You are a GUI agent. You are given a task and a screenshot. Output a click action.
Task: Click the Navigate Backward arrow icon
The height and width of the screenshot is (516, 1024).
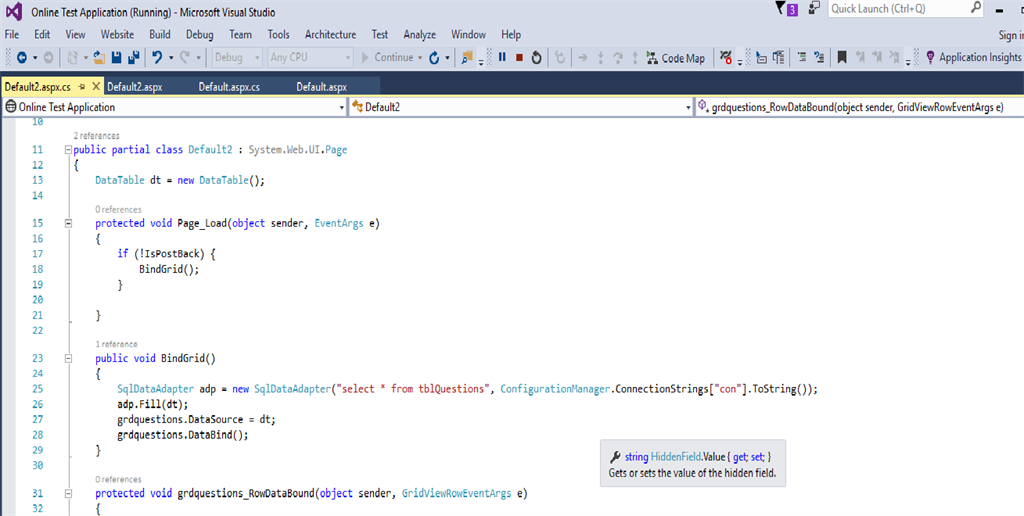(x=21, y=58)
